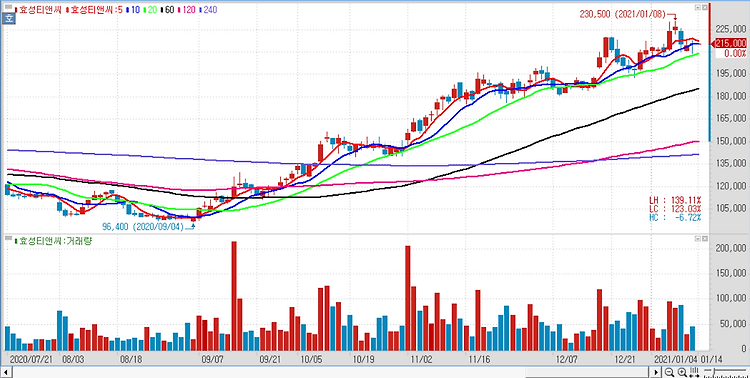The height and width of the screenshot is (378, 750).
Task: Click the 2021/01/04 date axis label
Action: coord(676,358)
